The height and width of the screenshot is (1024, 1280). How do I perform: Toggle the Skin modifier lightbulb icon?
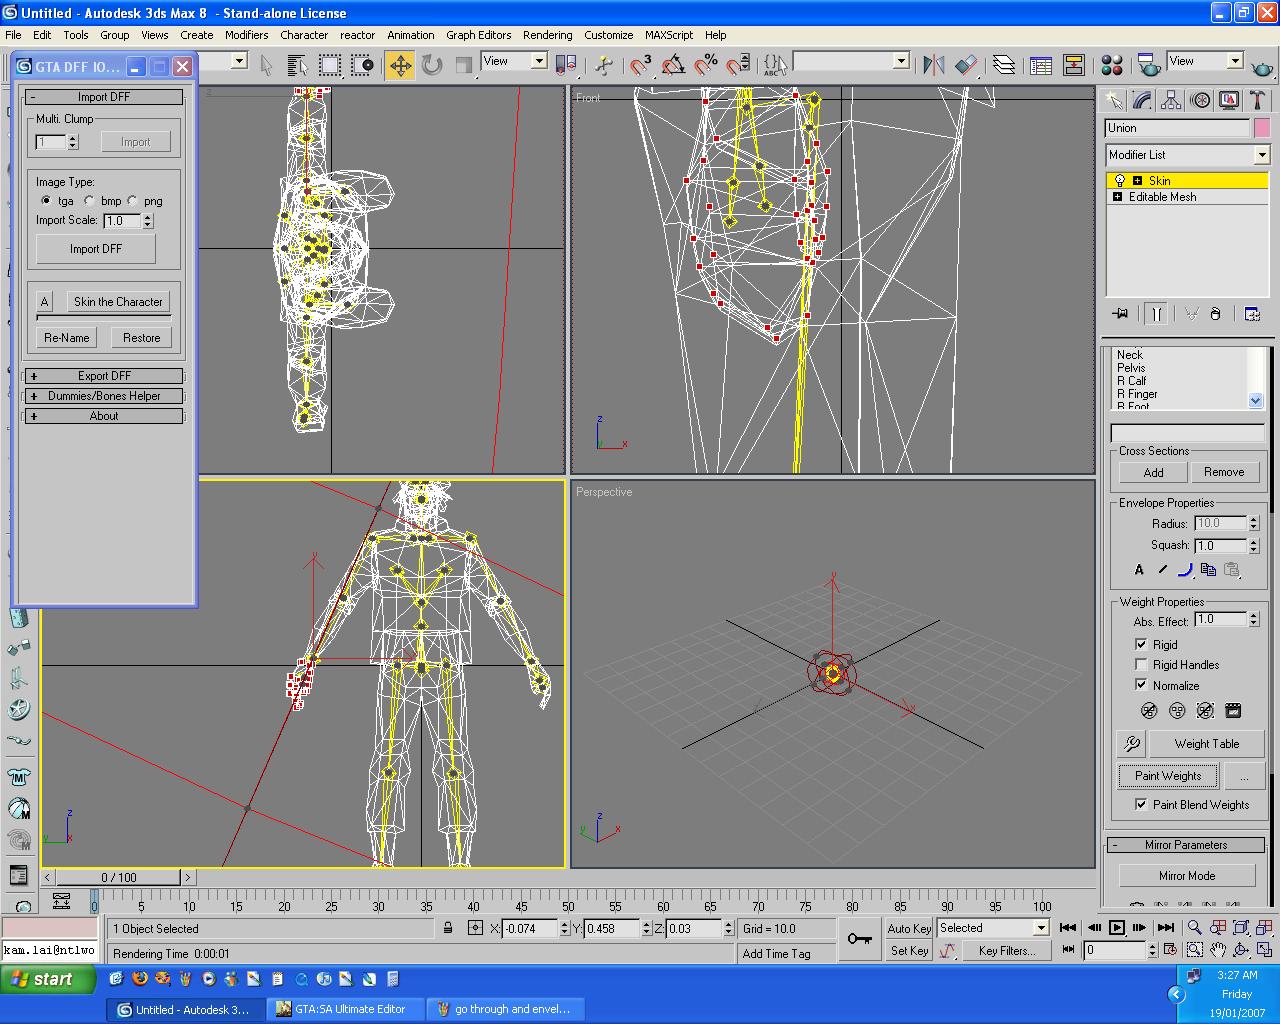(x=1119, y=181)
